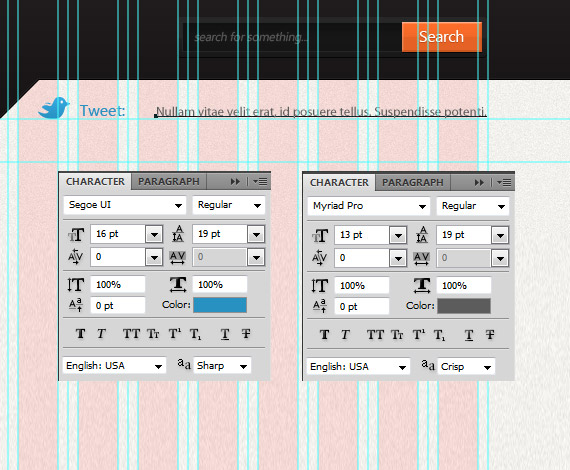Toggle All Caps in Myriad Pro panel
Screen dimensions: 570x470
(x=375, y=335)
